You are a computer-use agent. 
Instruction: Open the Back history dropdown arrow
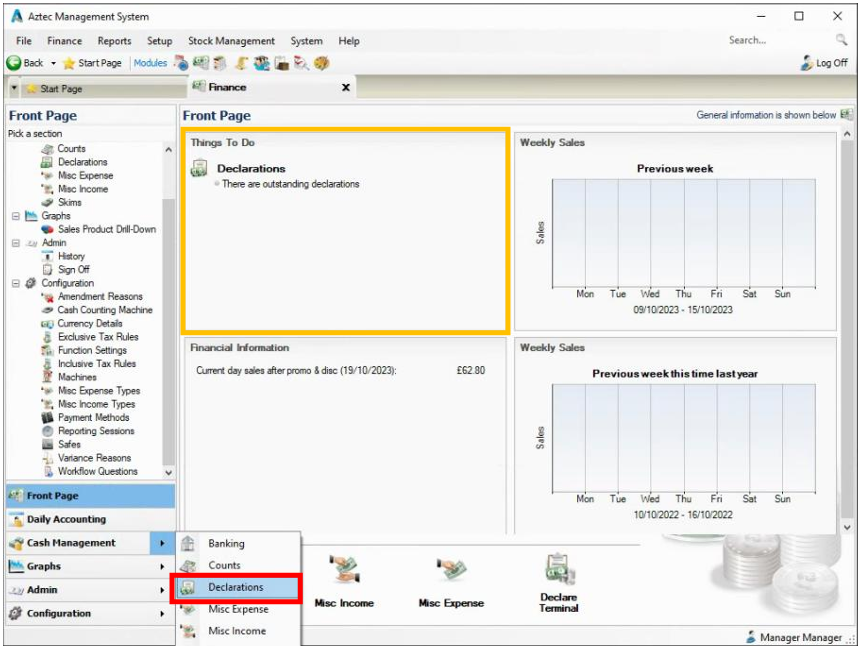coord(53,63)
